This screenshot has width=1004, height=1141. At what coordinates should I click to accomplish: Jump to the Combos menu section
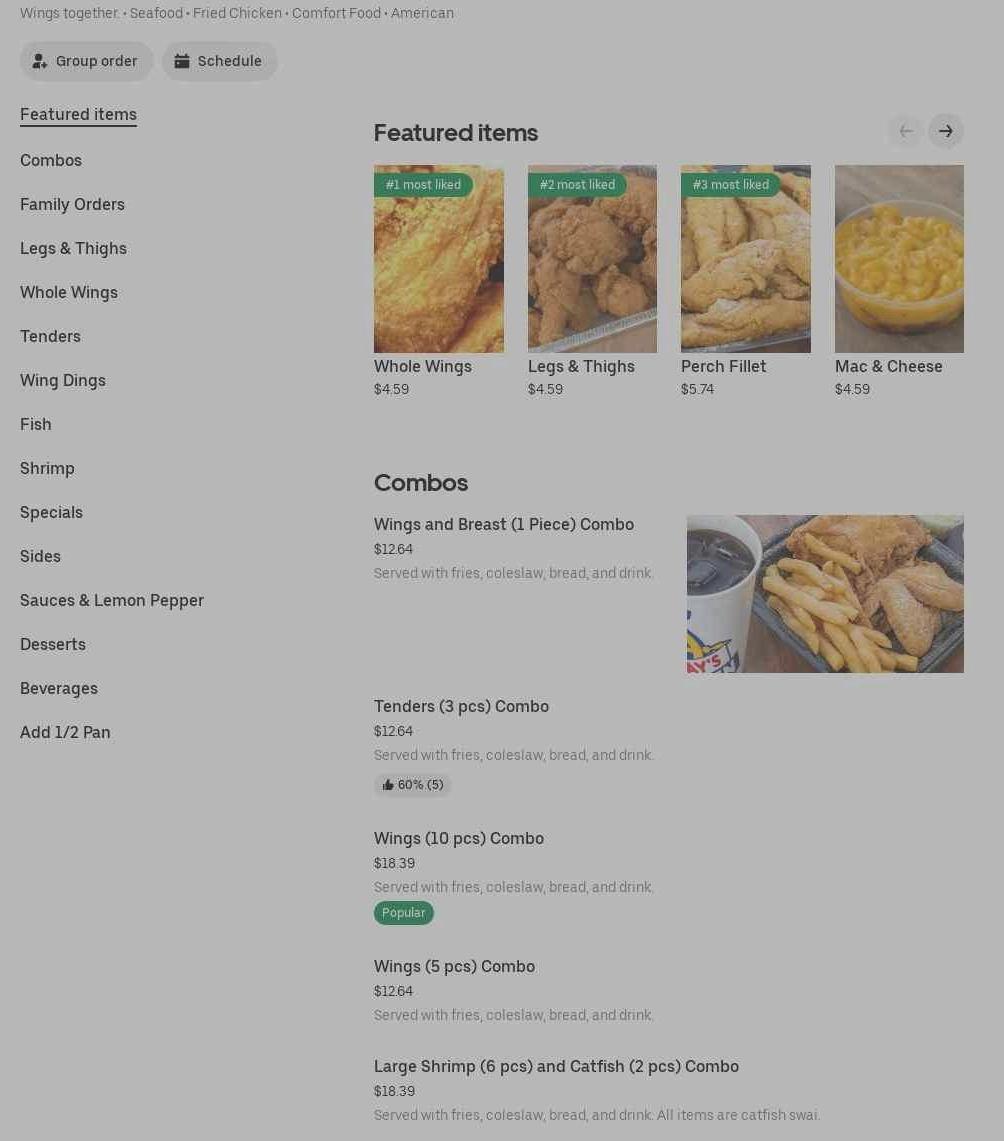pos(51,160)
